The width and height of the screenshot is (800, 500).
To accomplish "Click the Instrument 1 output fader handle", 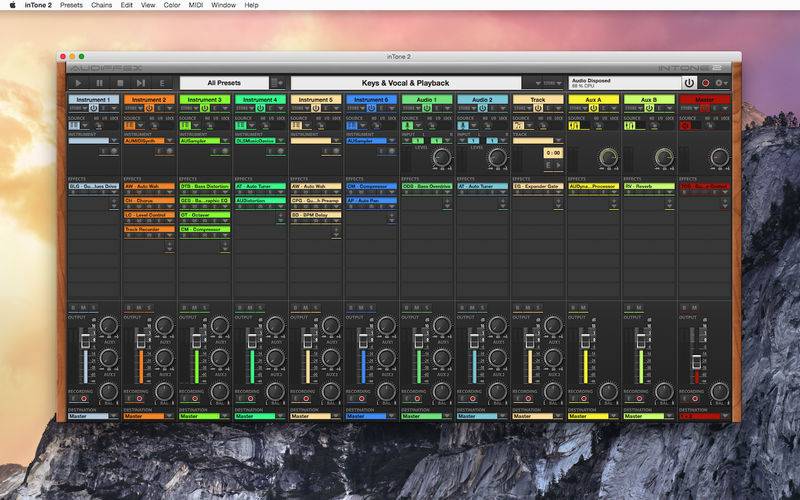I will click(85, 341).
